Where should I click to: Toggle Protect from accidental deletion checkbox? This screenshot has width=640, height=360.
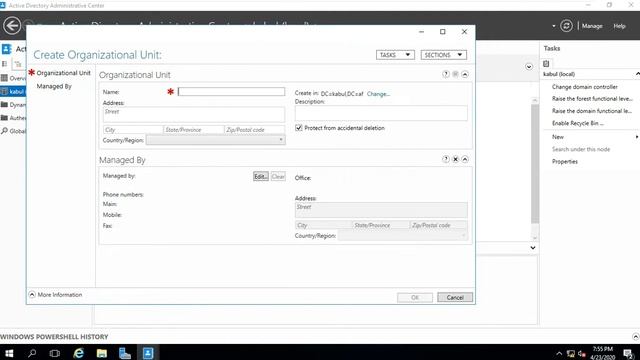299,128
